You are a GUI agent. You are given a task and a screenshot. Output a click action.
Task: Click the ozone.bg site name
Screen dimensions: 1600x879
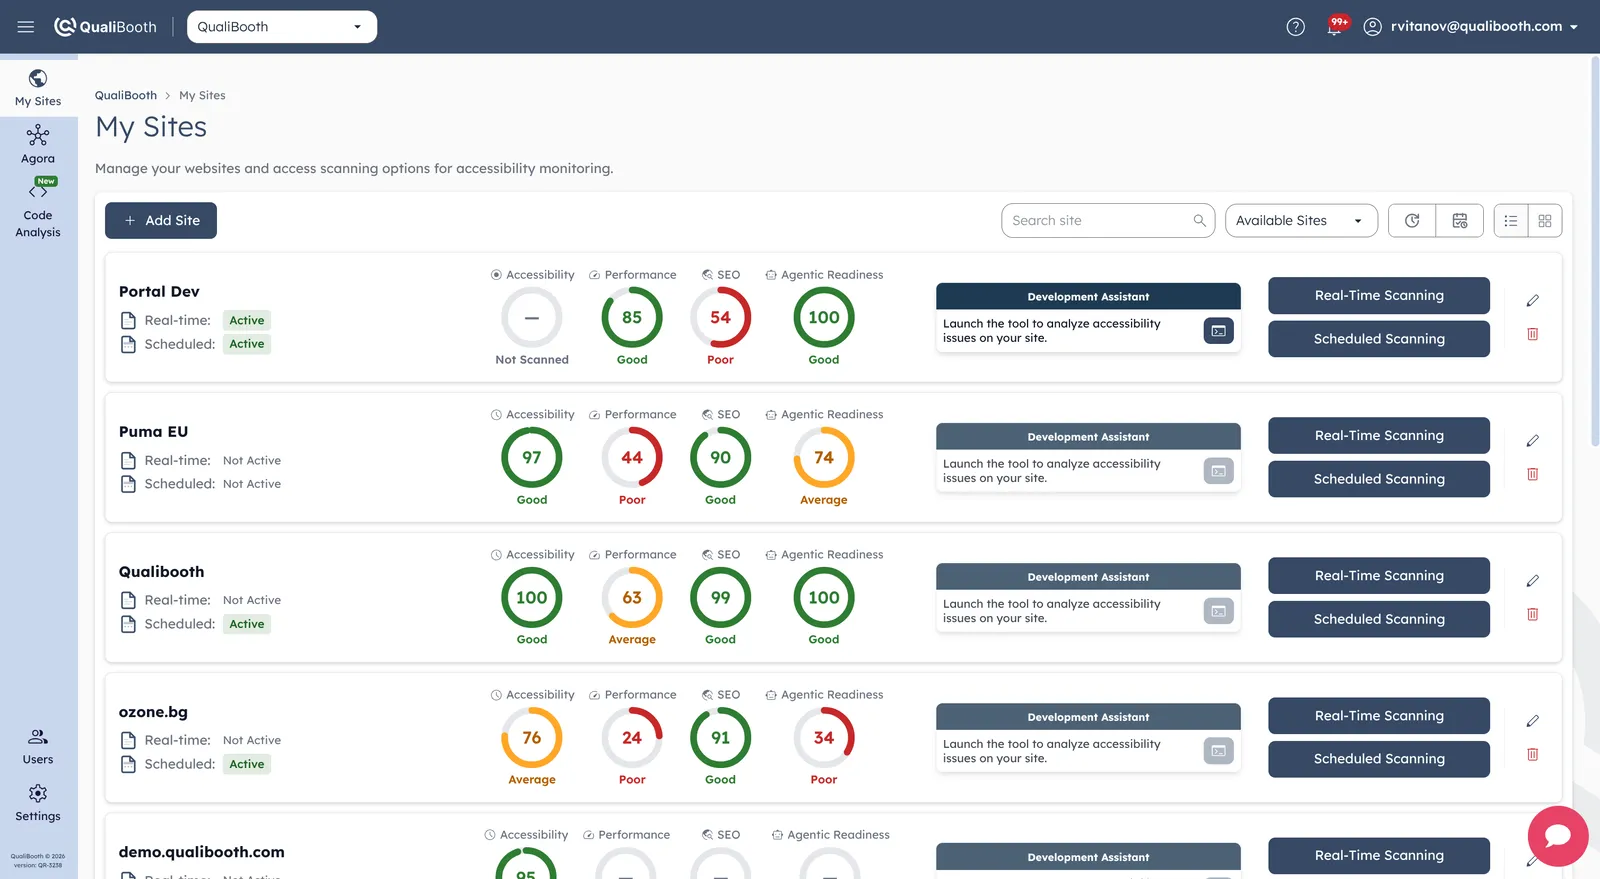pos(153,712)
